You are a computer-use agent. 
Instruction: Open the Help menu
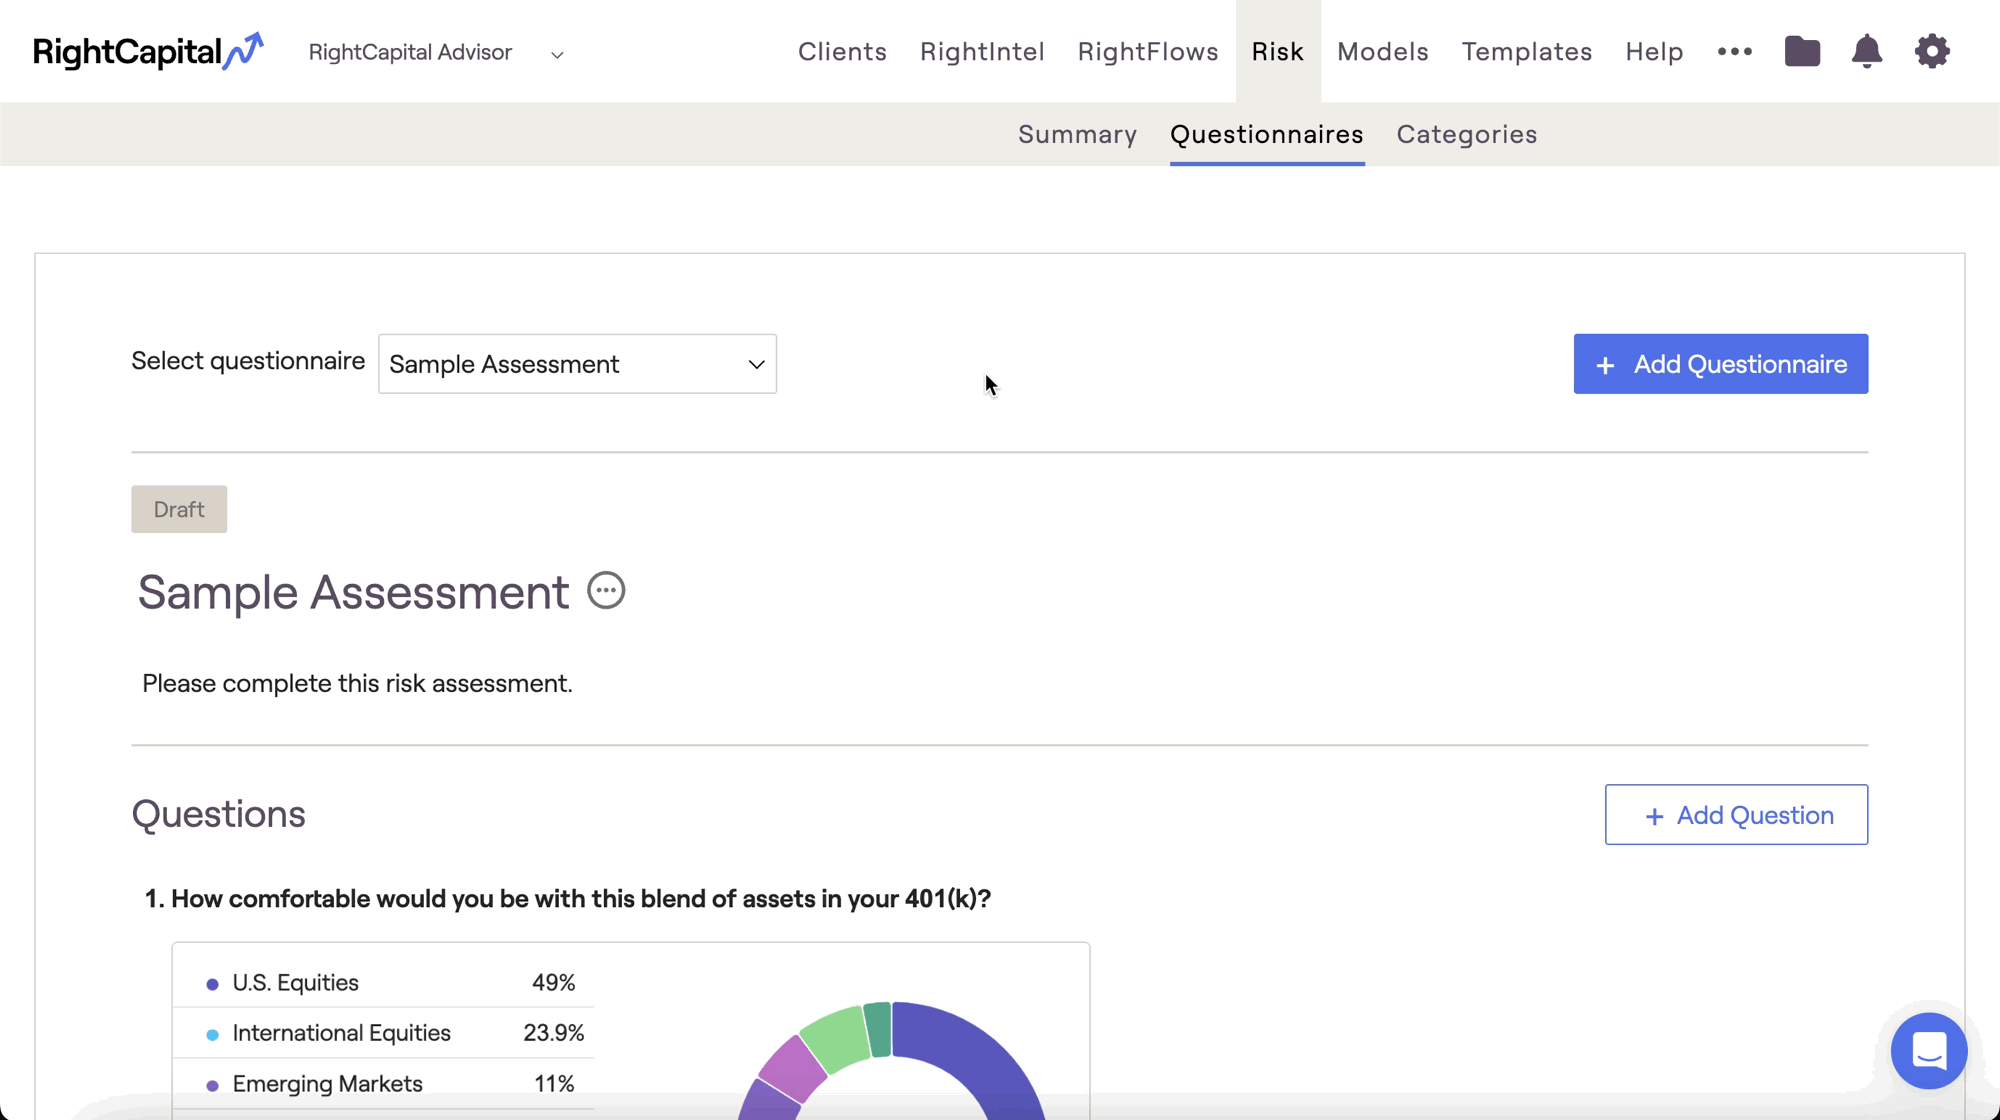[1654, 51]
